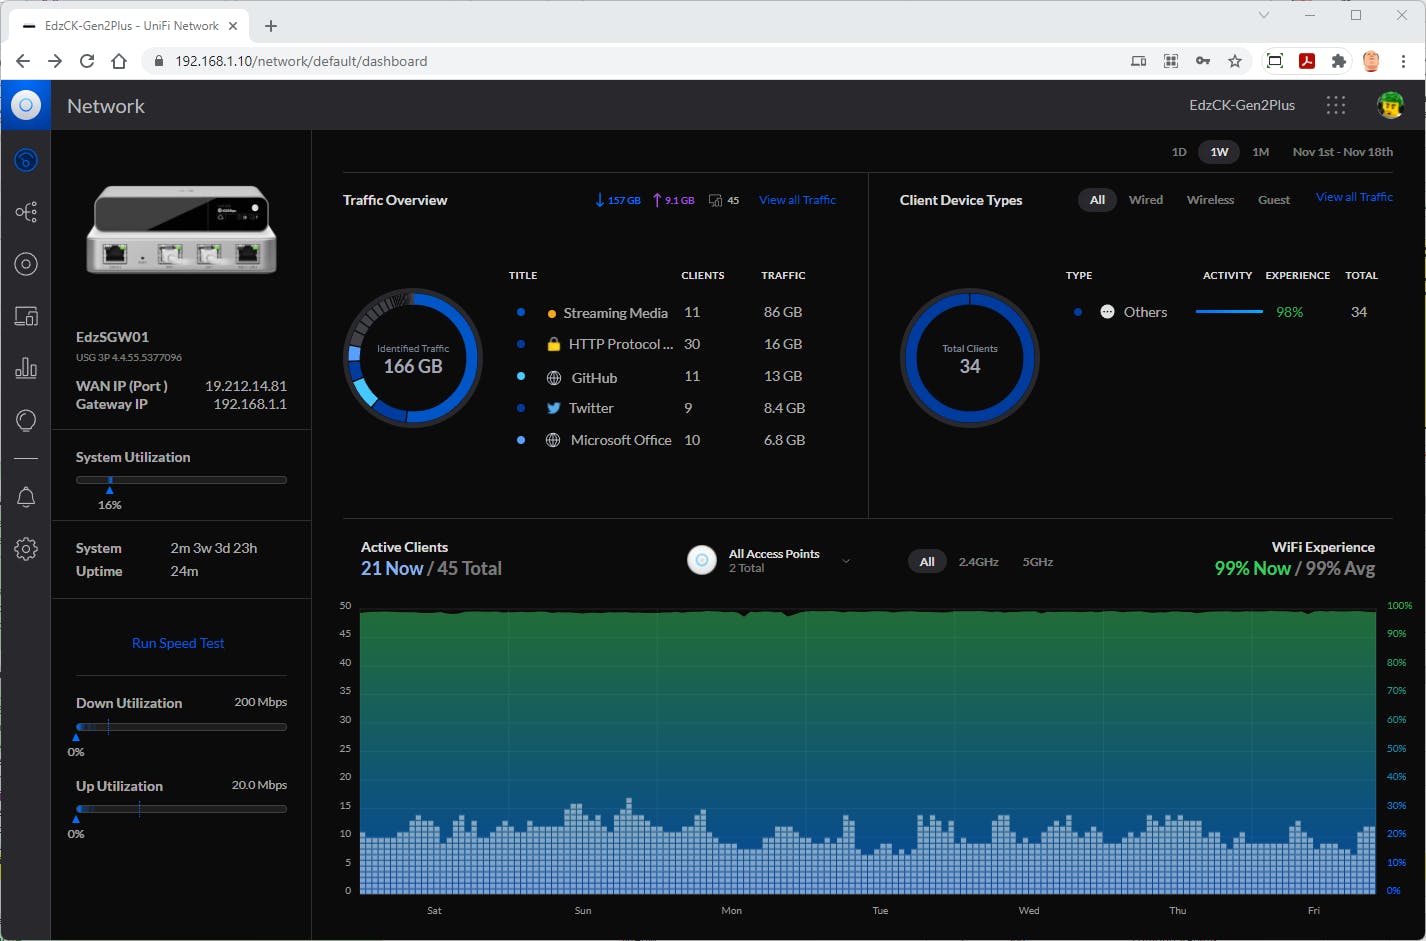Switch to the Wired client types tab
Image resolution: width=1426 pixels, height=941 pixels.
click(x=1145, y=200)
